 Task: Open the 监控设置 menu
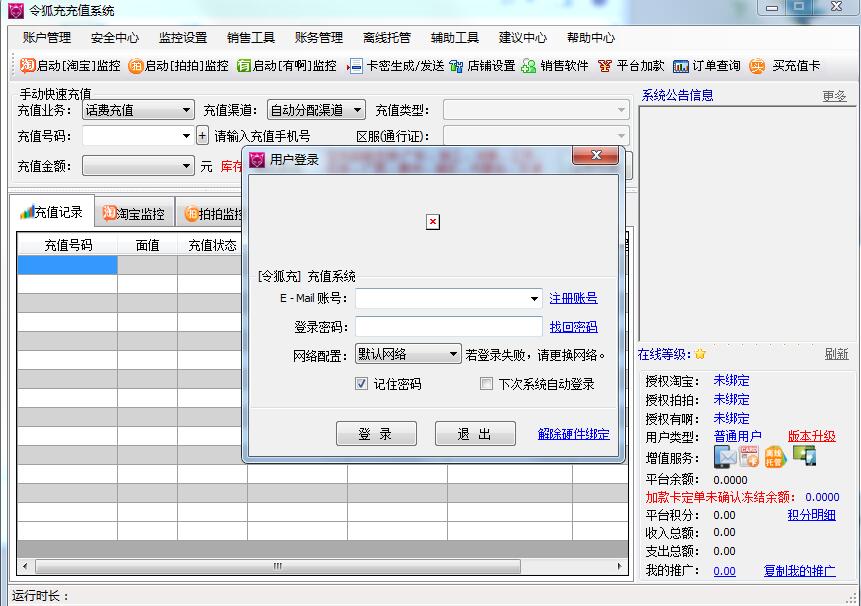coord(183,37)
